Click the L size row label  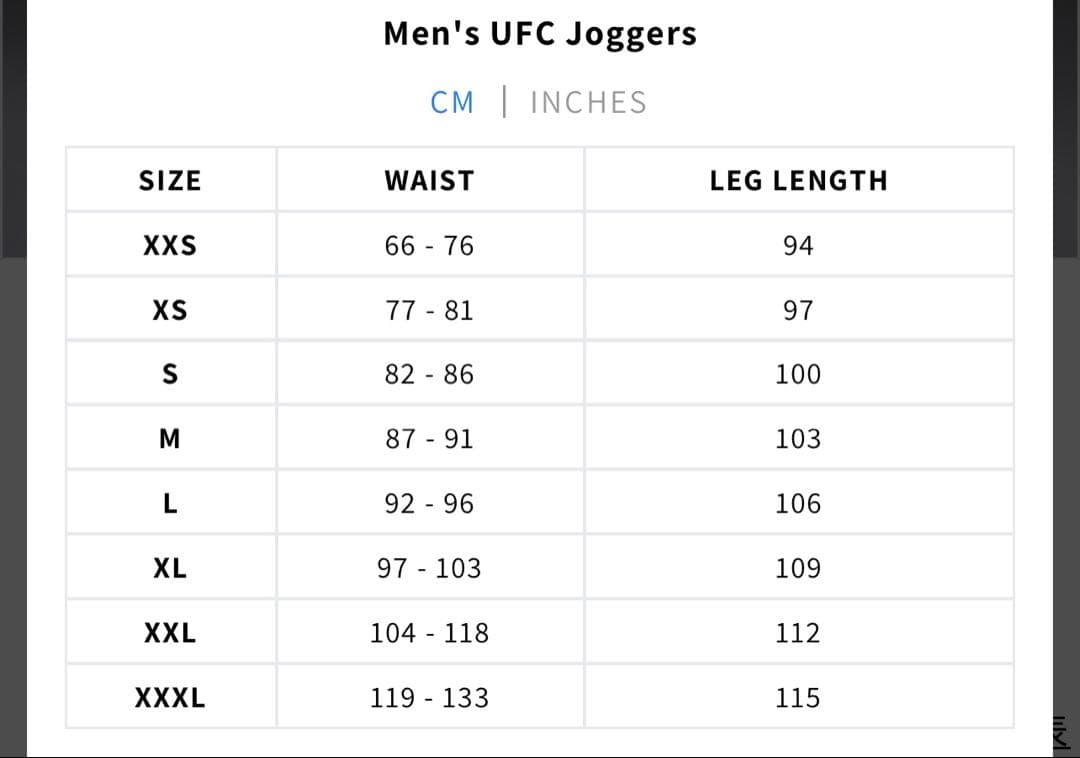point(170,504)
